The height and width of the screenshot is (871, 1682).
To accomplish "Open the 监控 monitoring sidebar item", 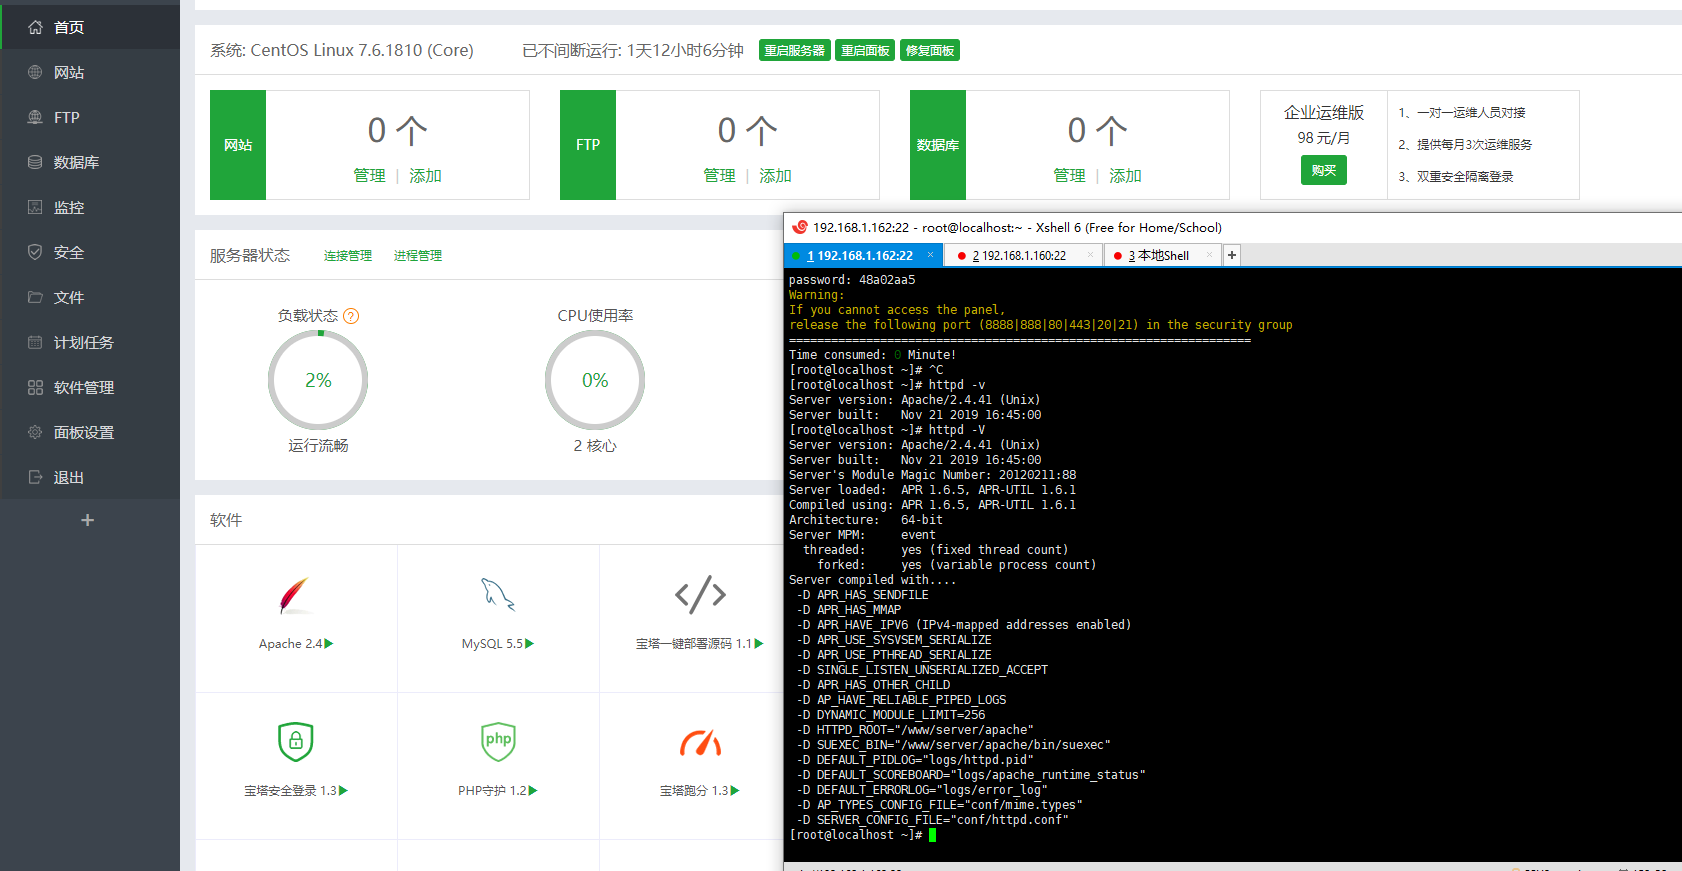I will point(90,207).
